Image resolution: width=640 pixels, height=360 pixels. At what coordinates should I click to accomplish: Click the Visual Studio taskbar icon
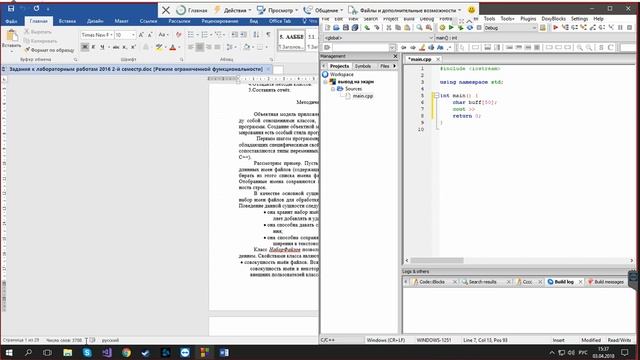[107, 352]
